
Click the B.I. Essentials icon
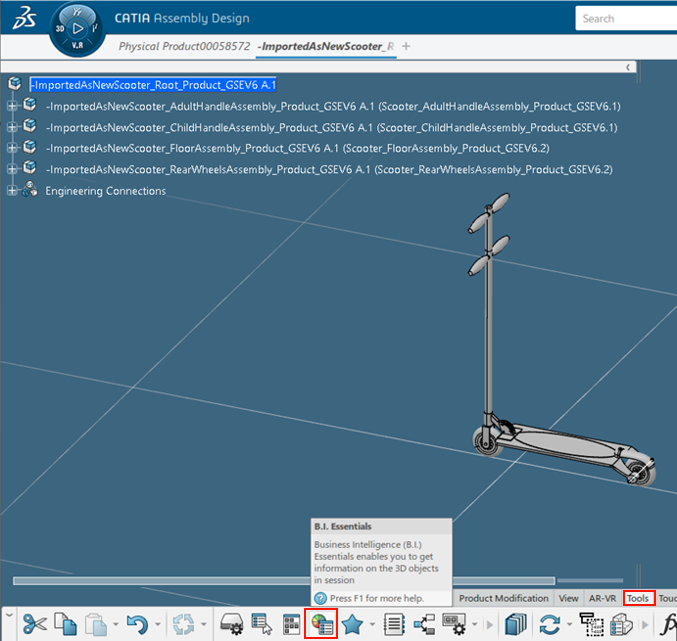point(321,624)
